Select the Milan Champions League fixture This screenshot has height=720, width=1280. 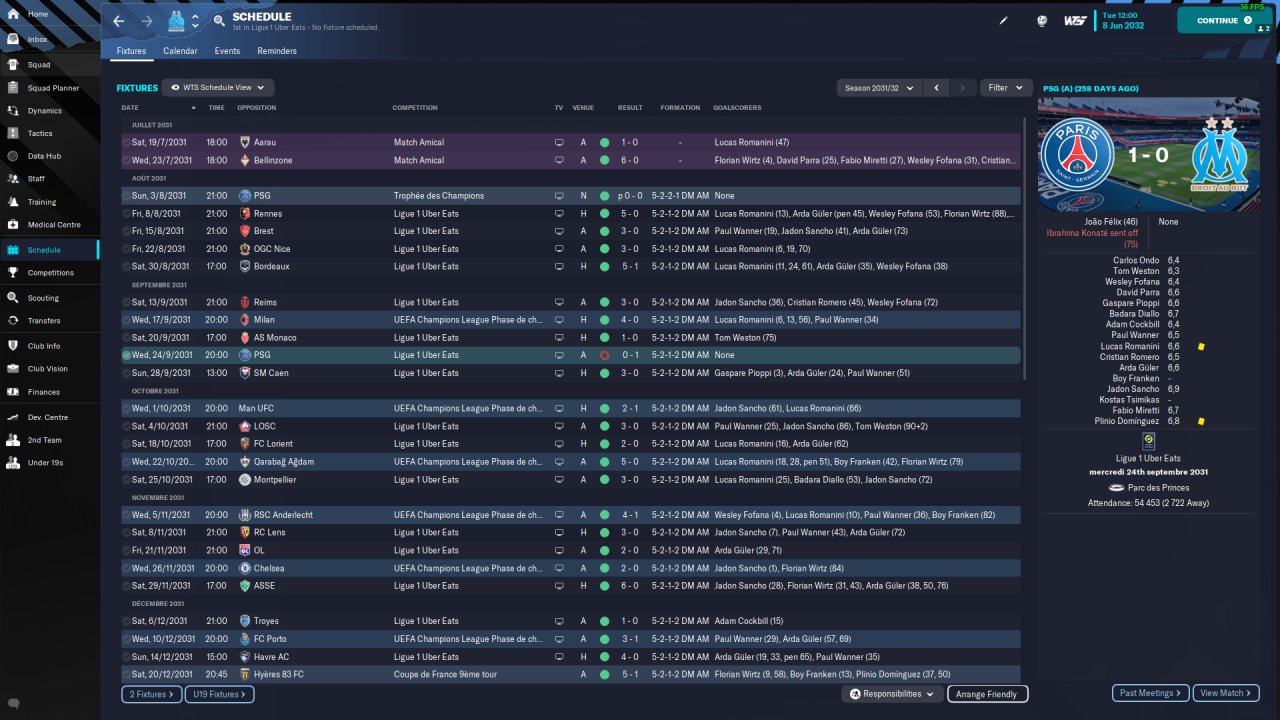tap(570, 320)
